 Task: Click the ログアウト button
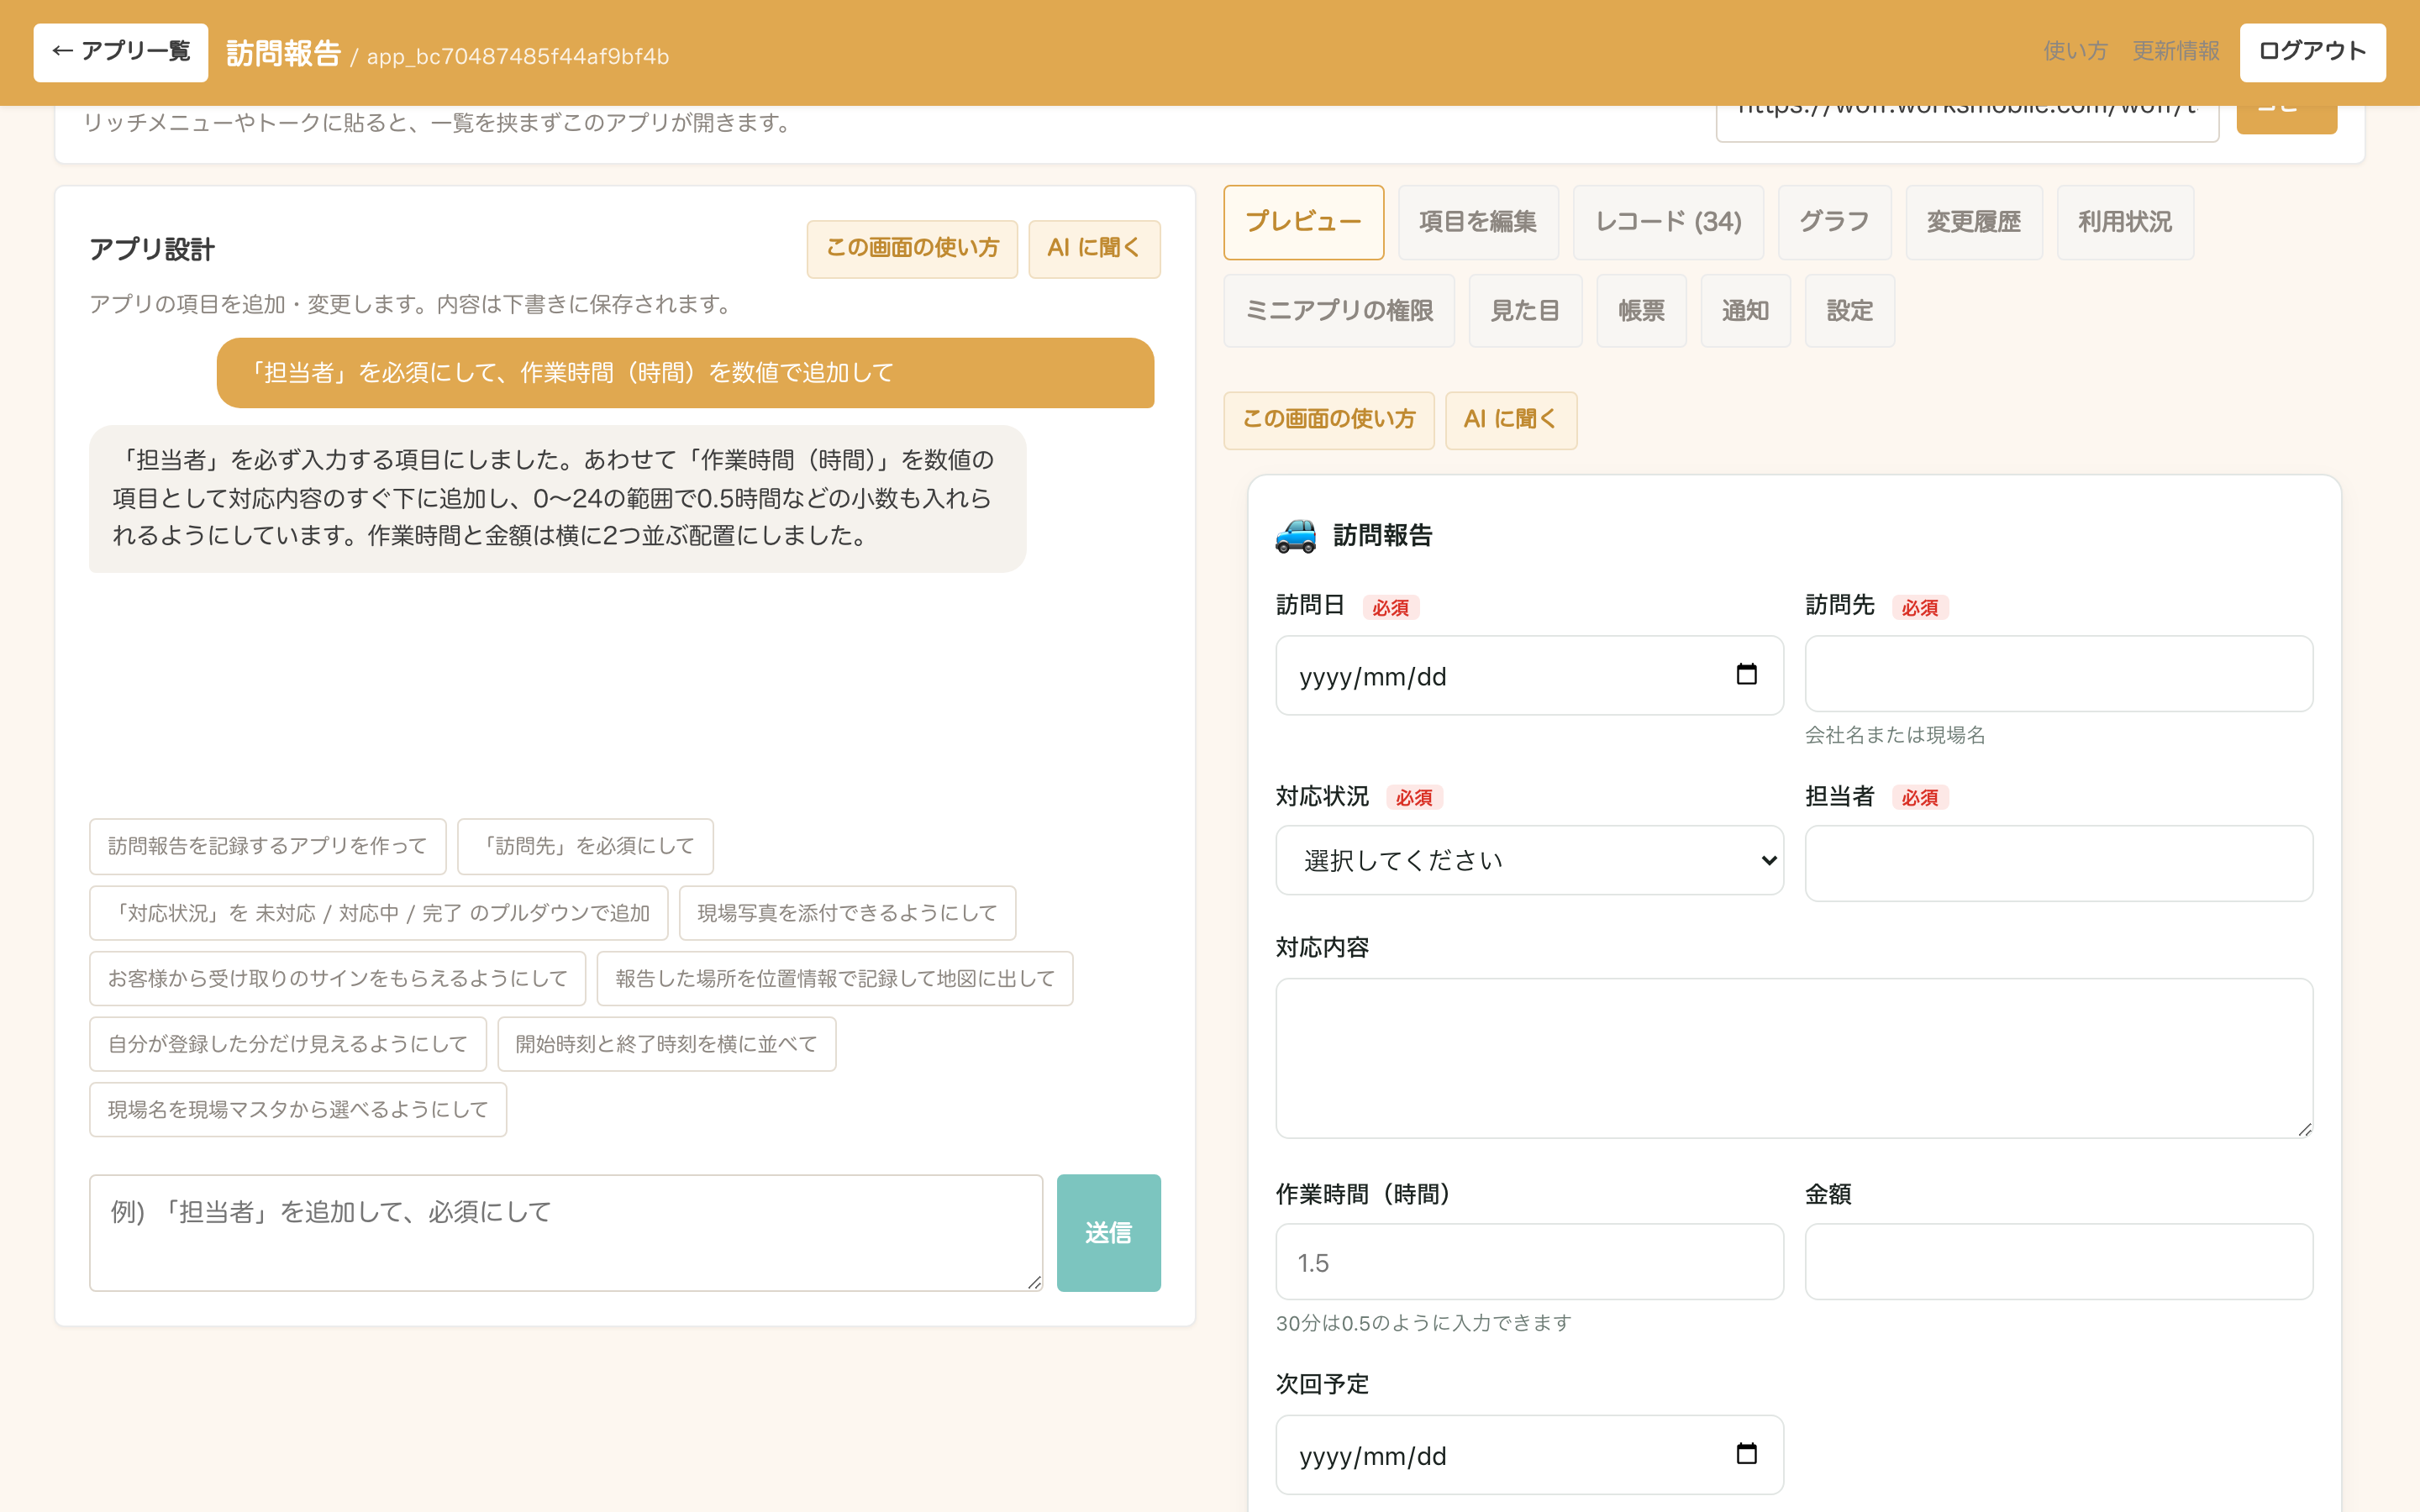coord(2312,52)
